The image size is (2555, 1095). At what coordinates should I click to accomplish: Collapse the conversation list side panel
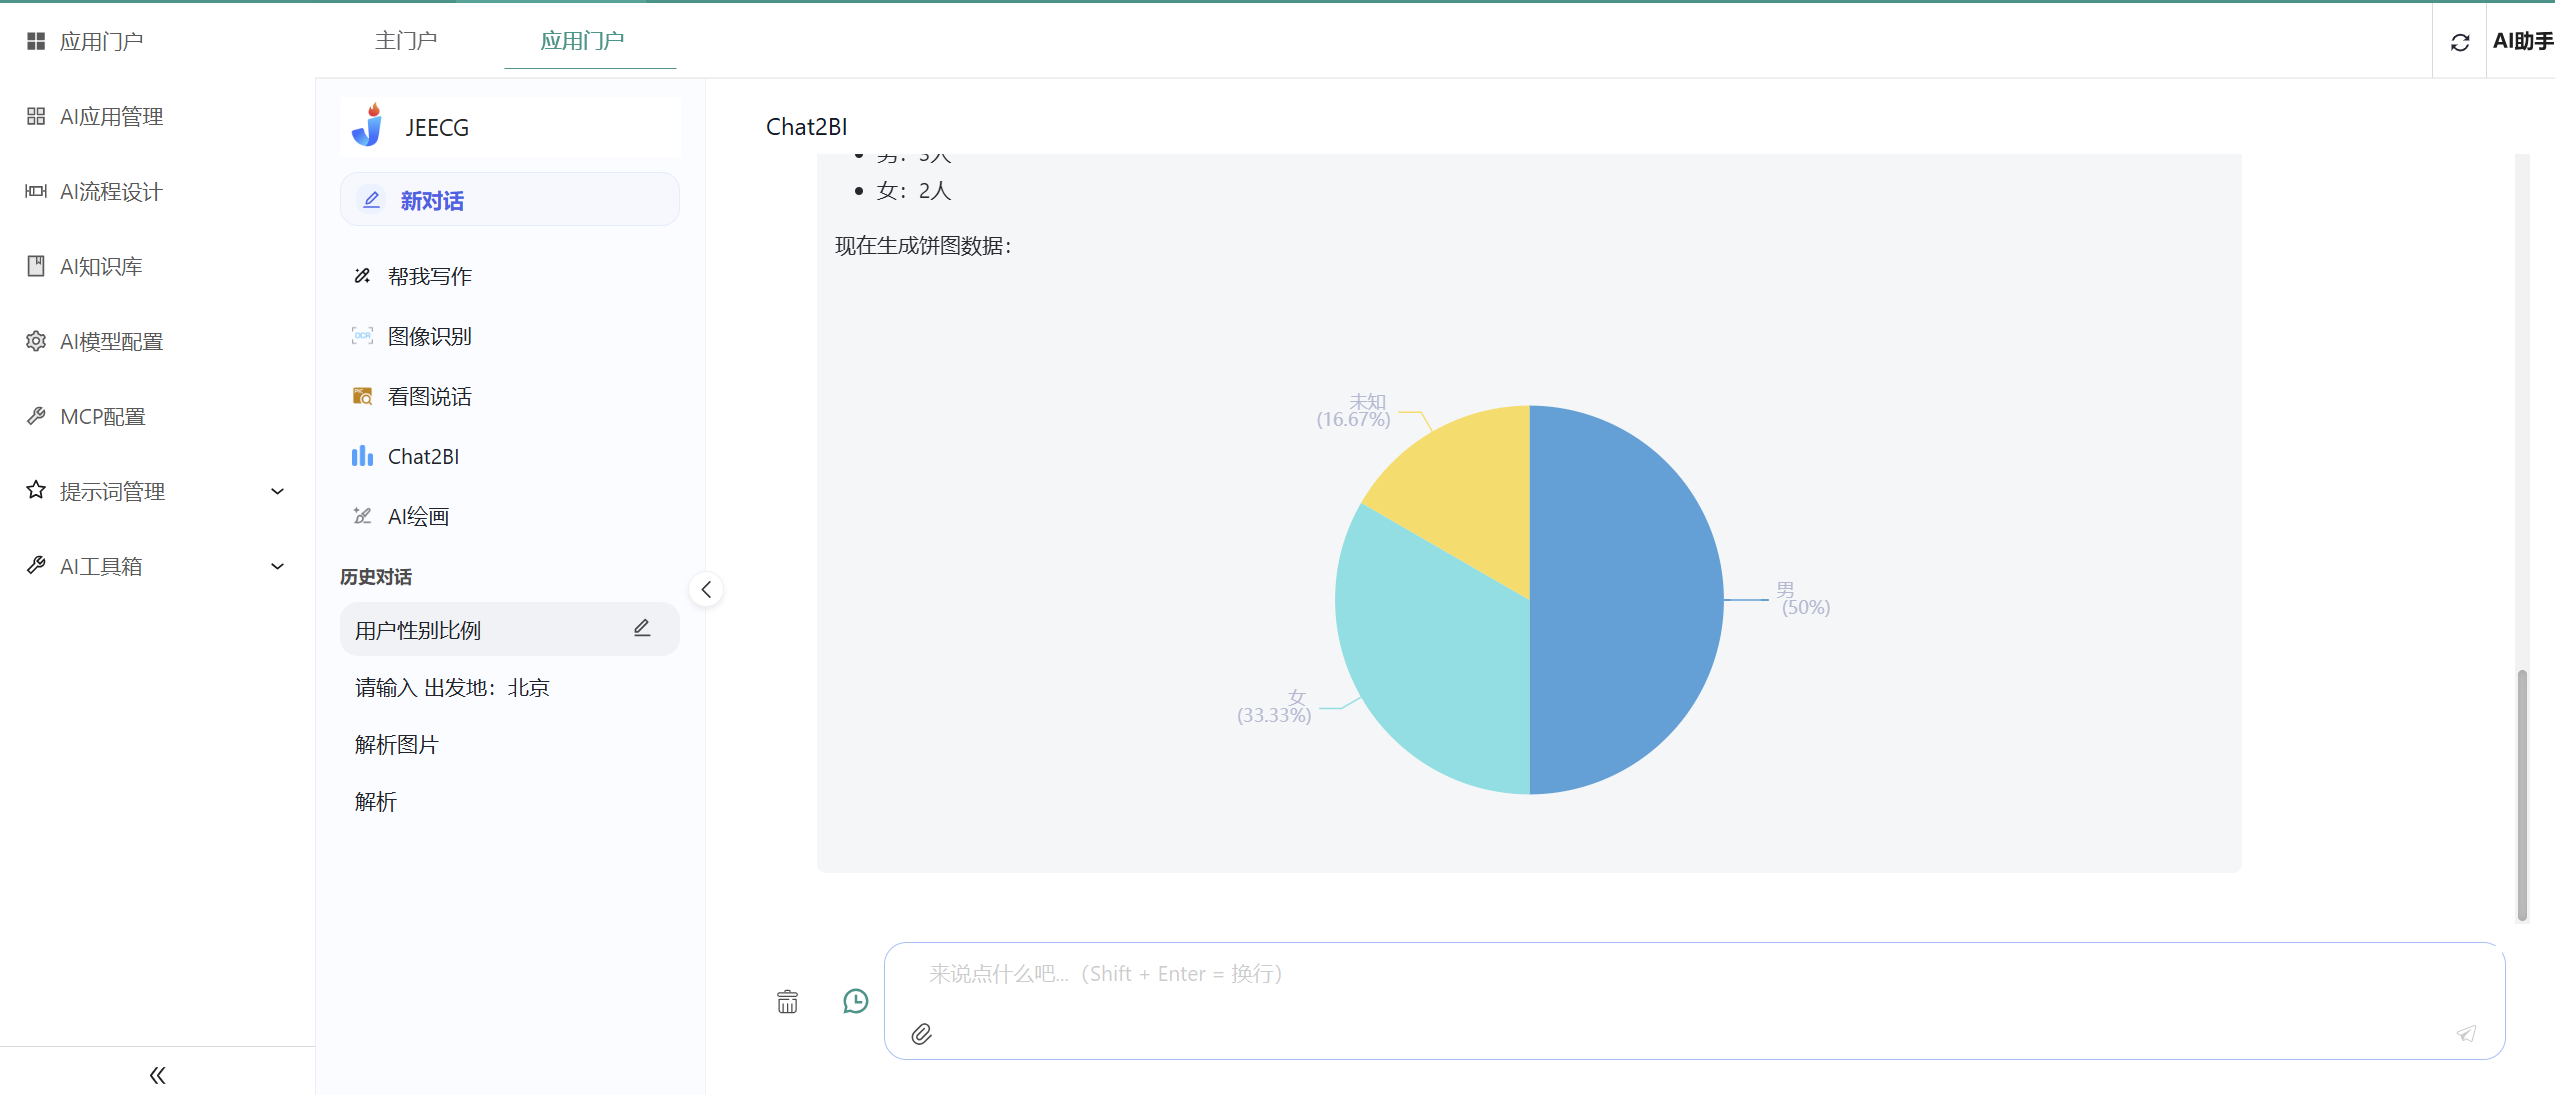pos(706,589)
